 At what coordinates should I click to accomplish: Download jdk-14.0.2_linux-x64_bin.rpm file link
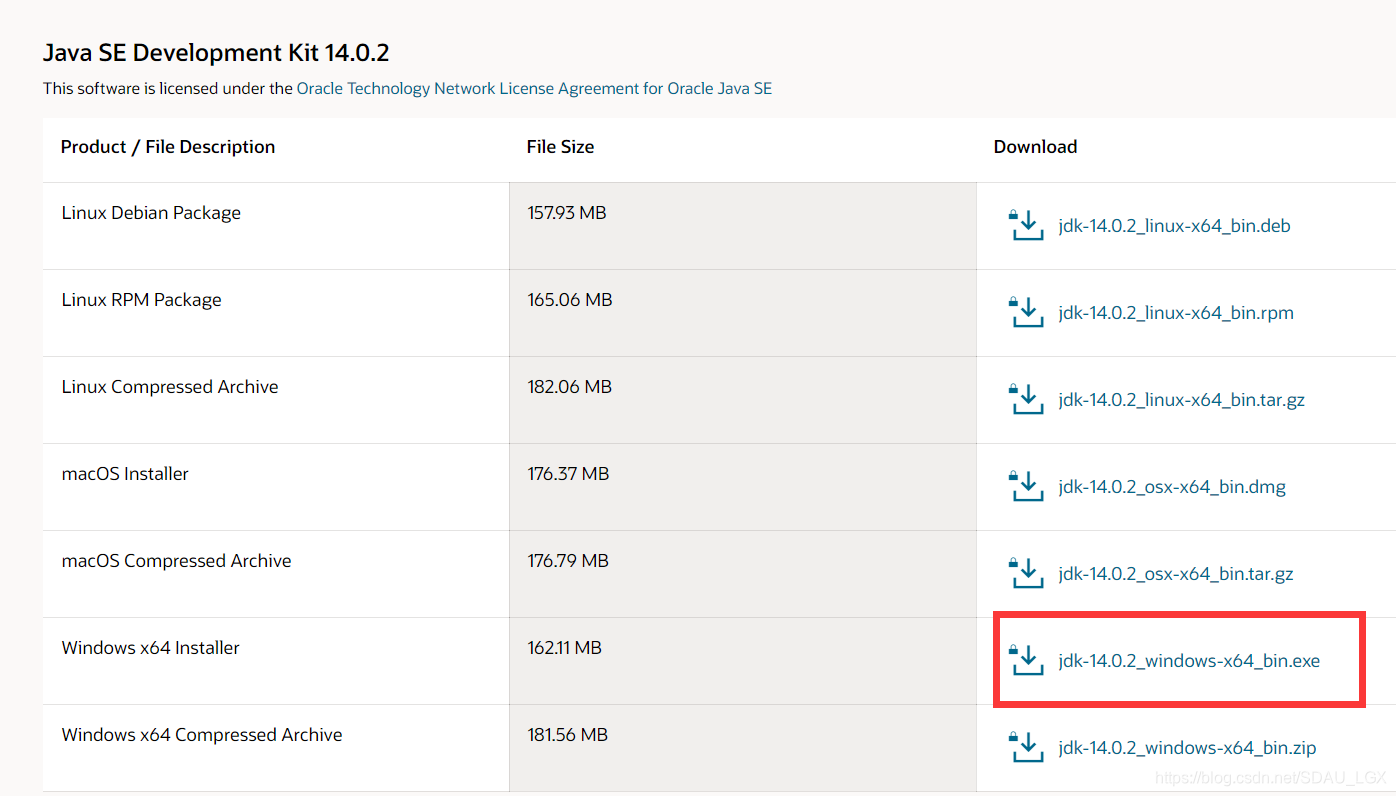pyautogui.click(x=1176, y=313)
